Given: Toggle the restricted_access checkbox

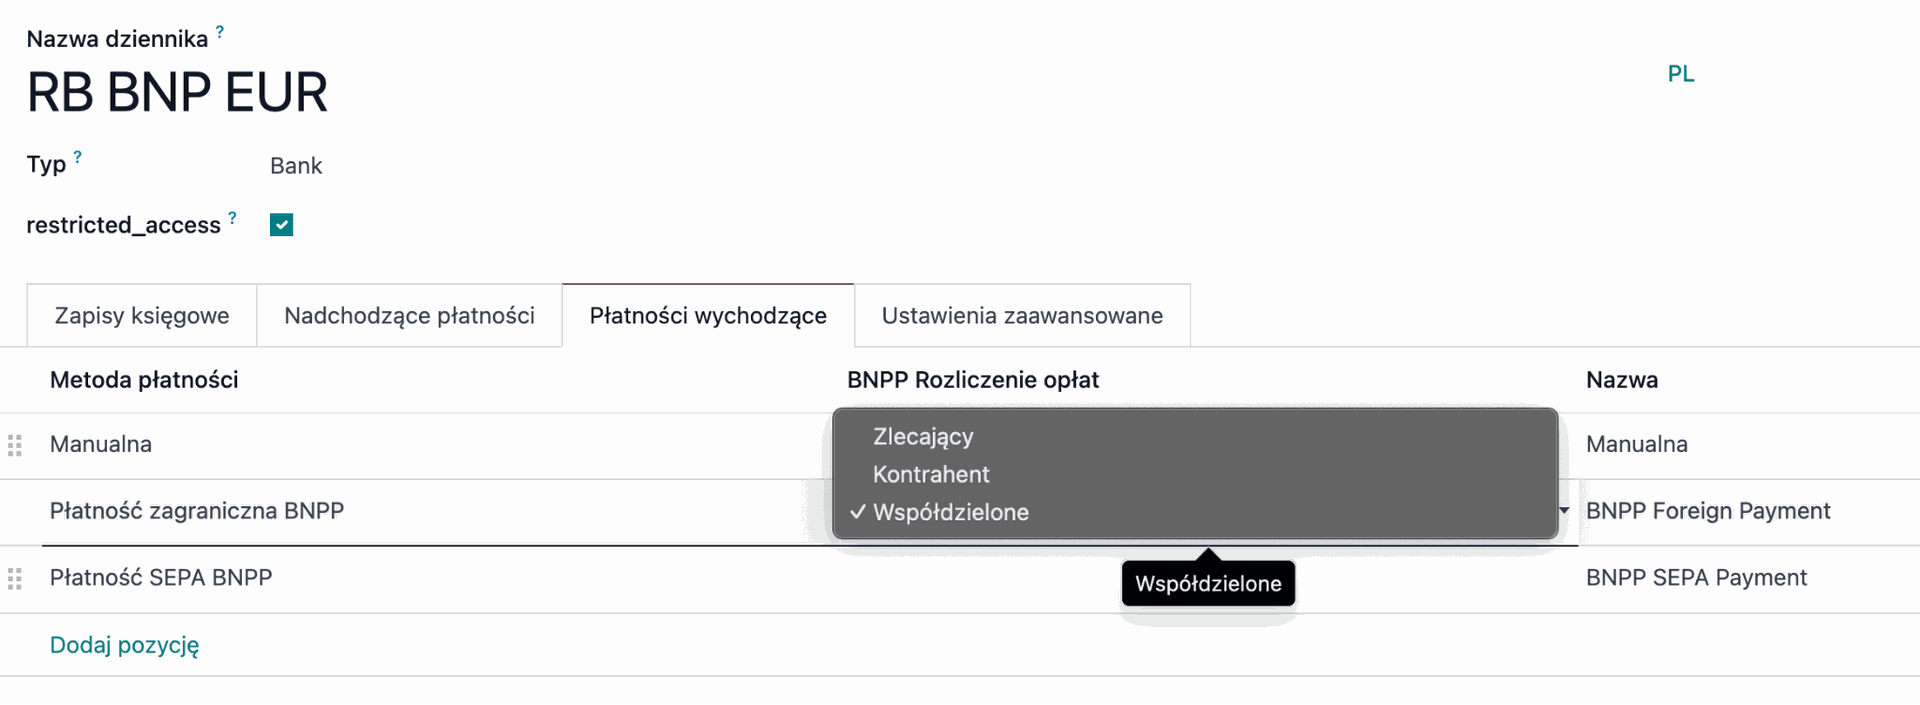Looking at the screenshot, I should click(282, 225).
